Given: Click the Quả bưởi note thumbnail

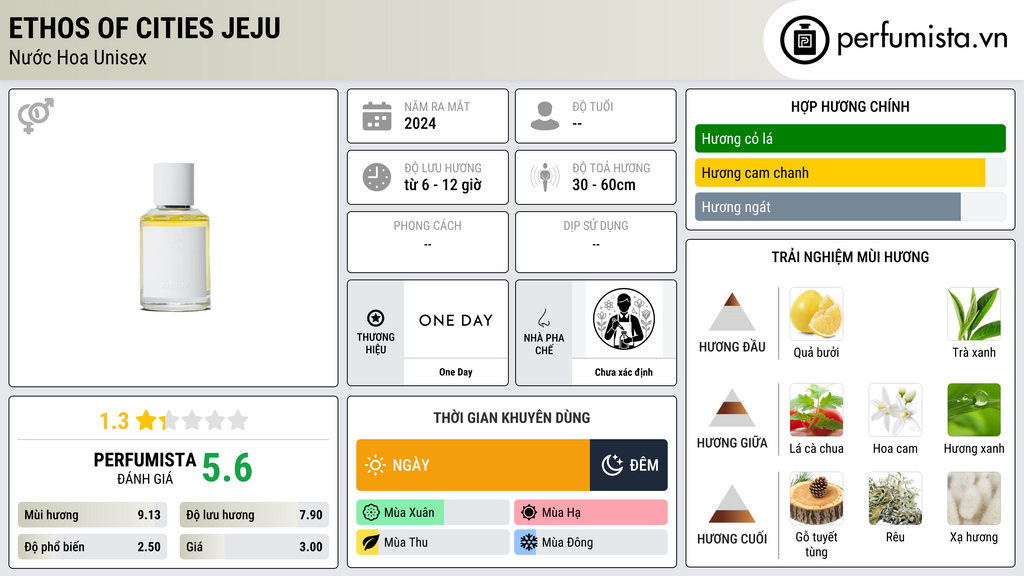Looking at the screenshot, I should pos(816,314).
